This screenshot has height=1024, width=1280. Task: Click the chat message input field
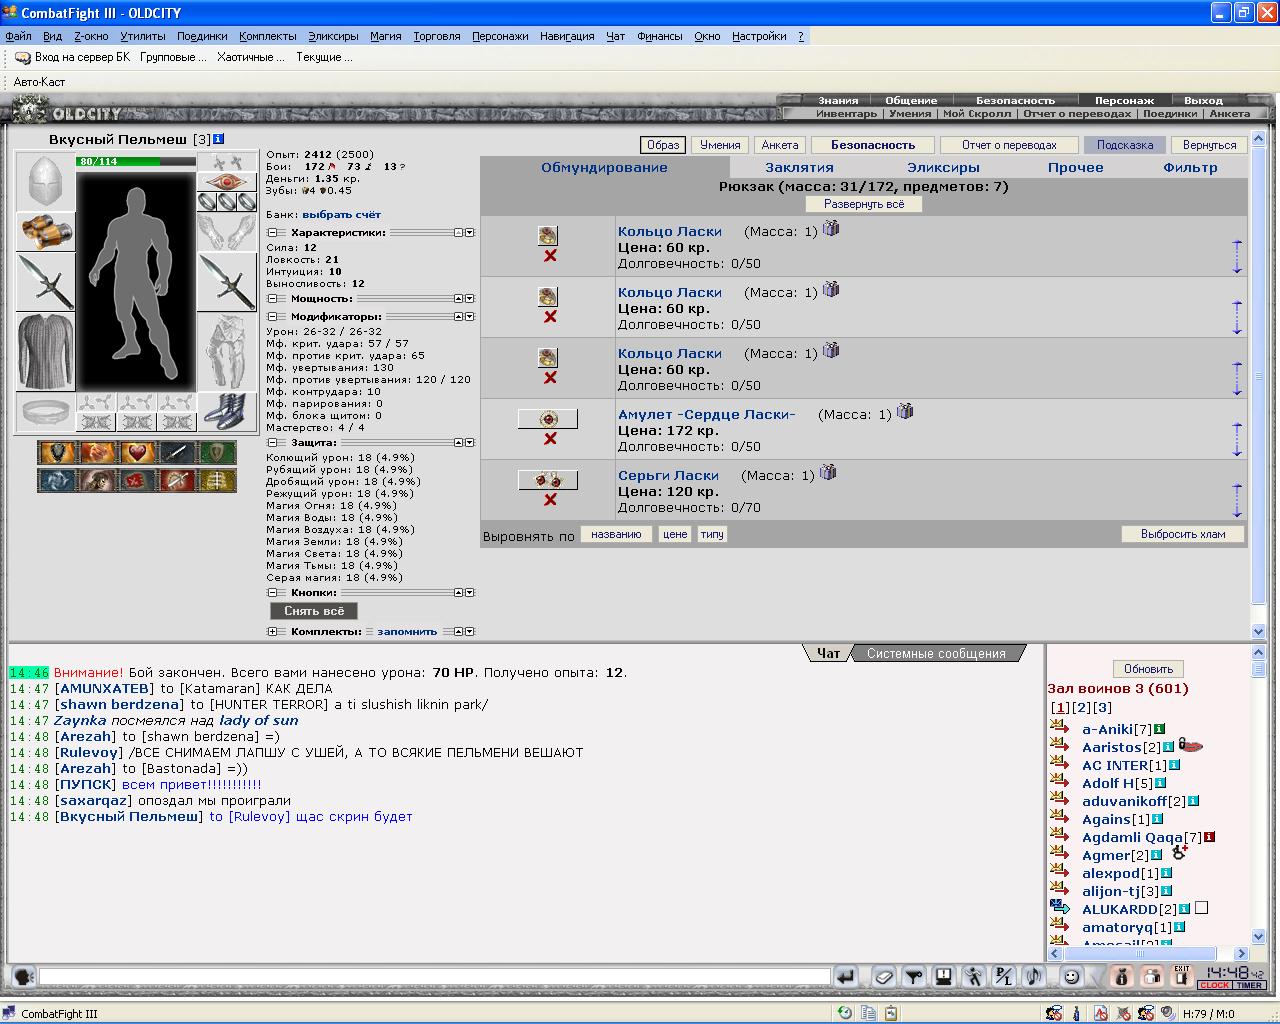point(434,977)
